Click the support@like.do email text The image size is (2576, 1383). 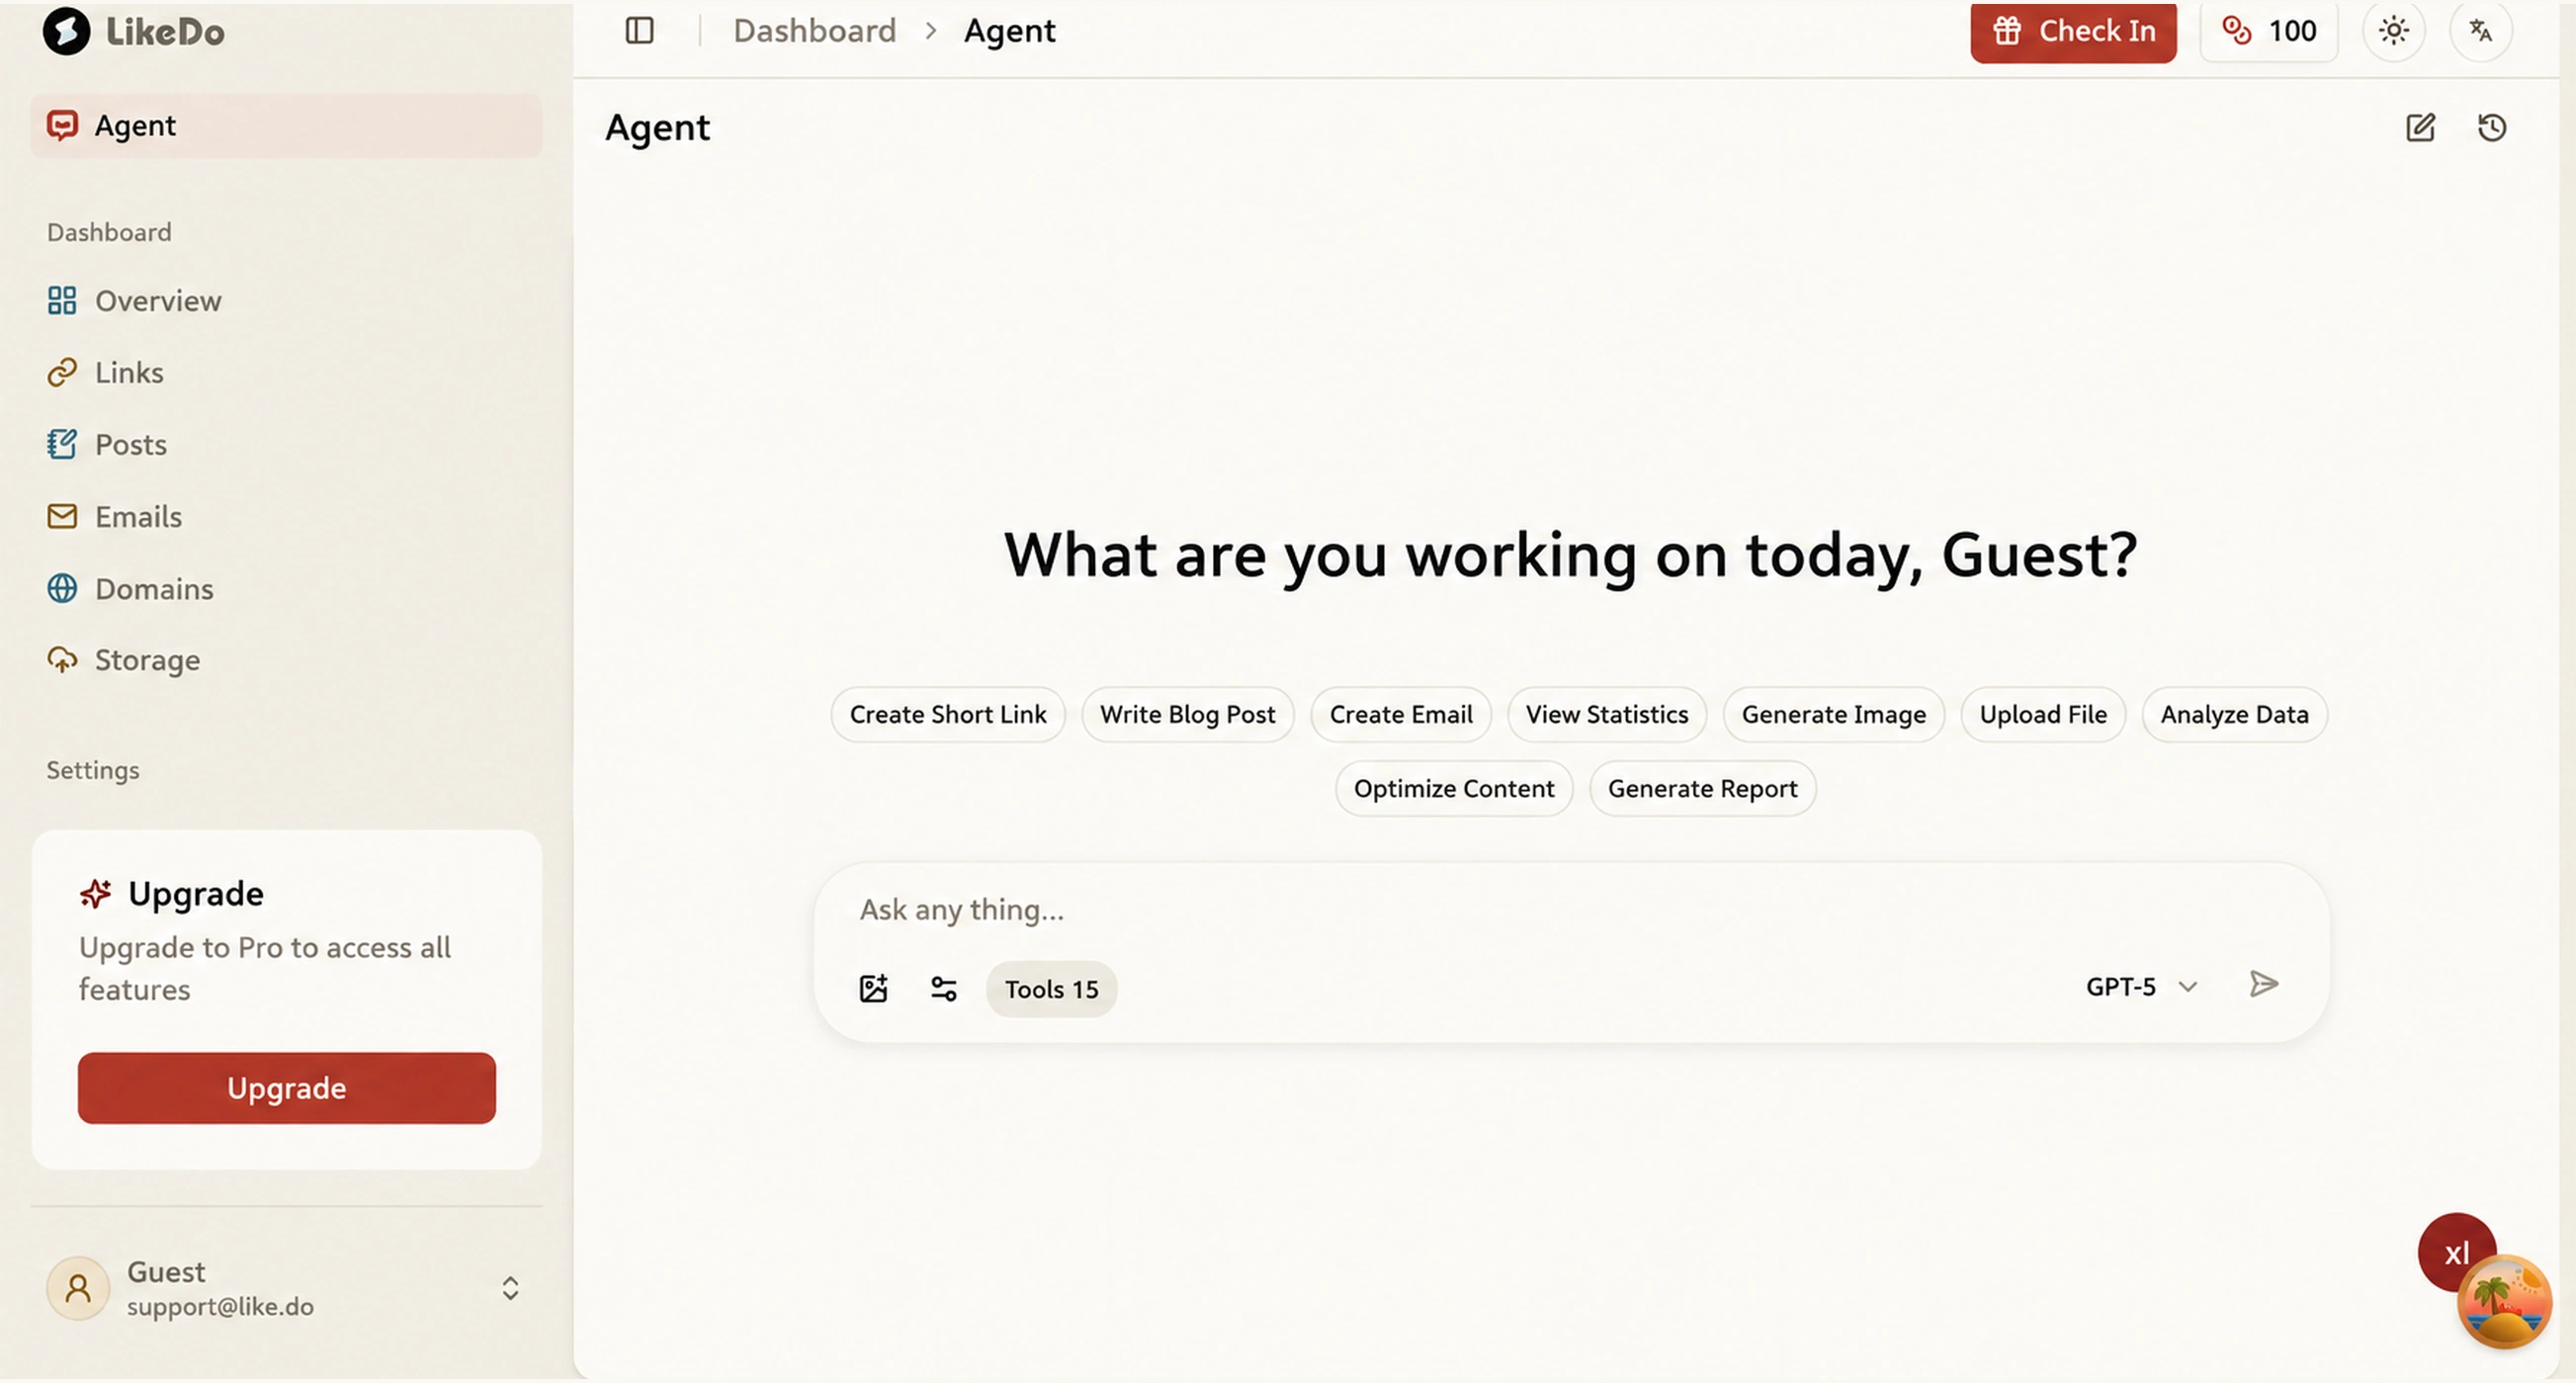click(x=220, y=1306)
